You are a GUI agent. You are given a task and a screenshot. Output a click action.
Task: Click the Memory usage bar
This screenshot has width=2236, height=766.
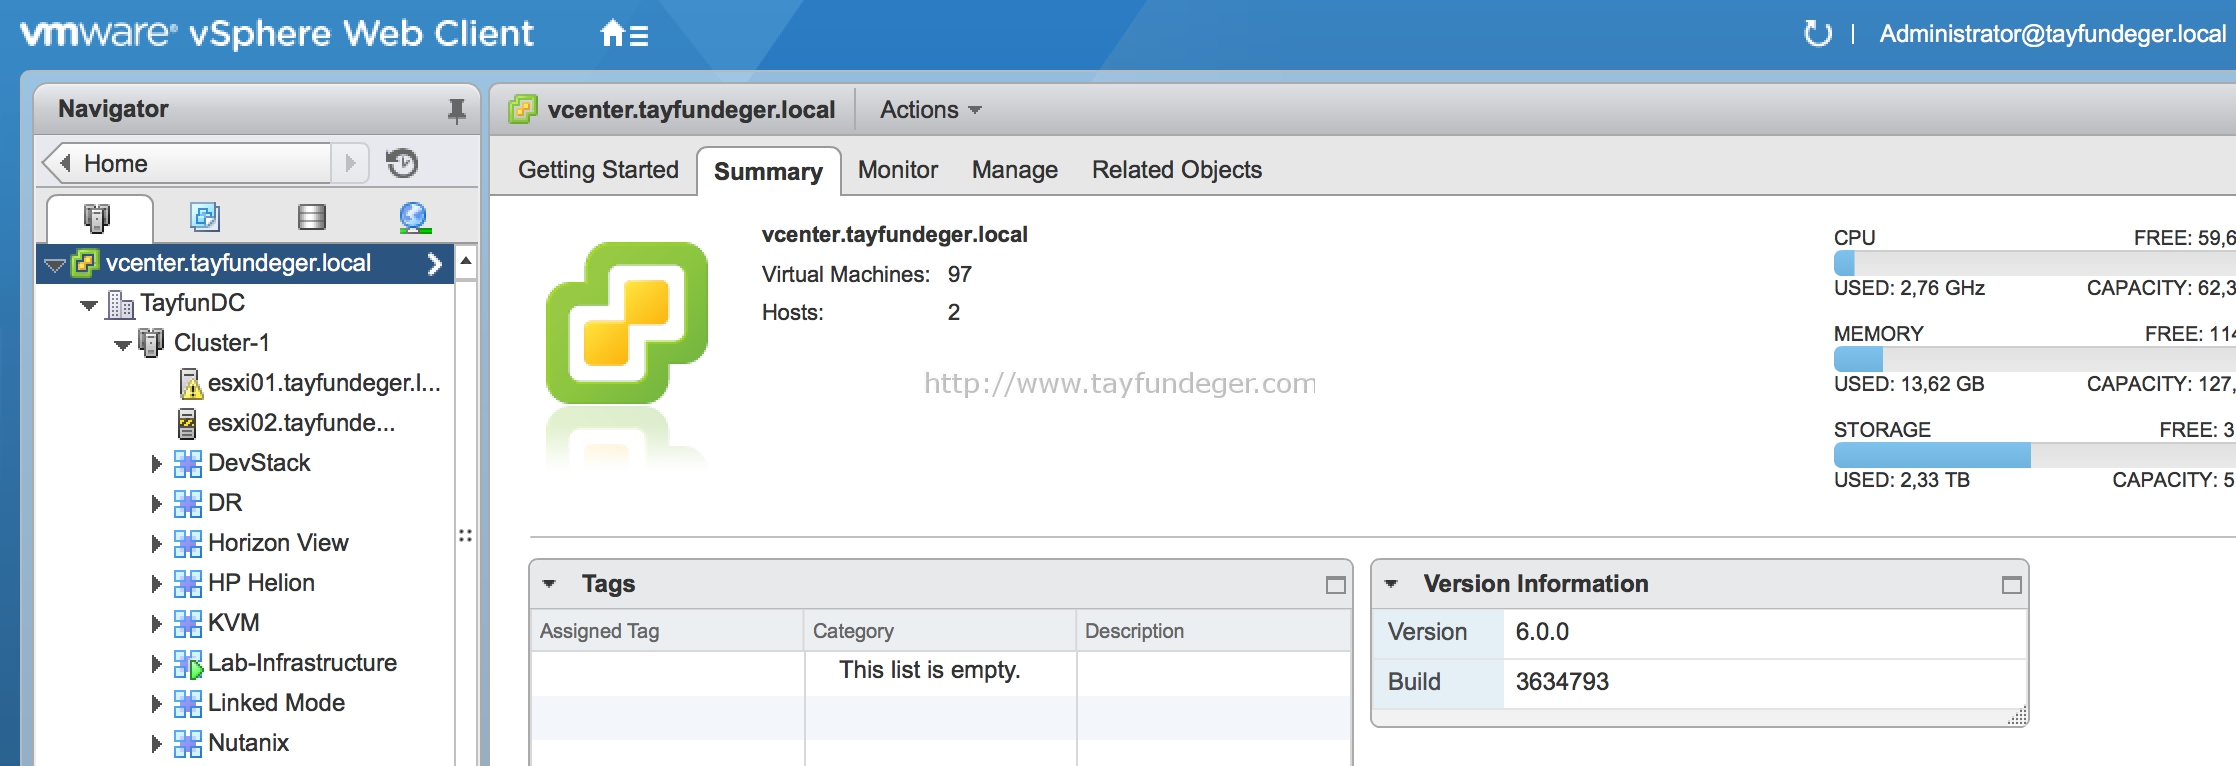[2034, 359]
